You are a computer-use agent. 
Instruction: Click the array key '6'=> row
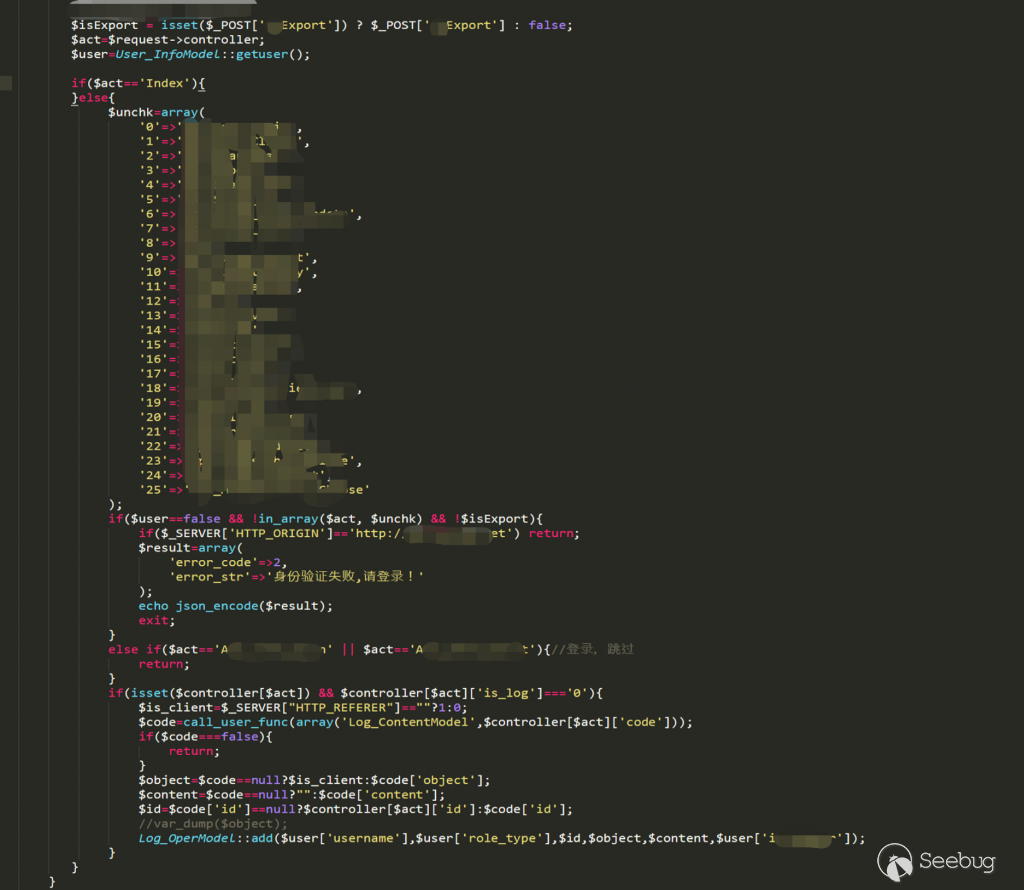pos(250,214)
